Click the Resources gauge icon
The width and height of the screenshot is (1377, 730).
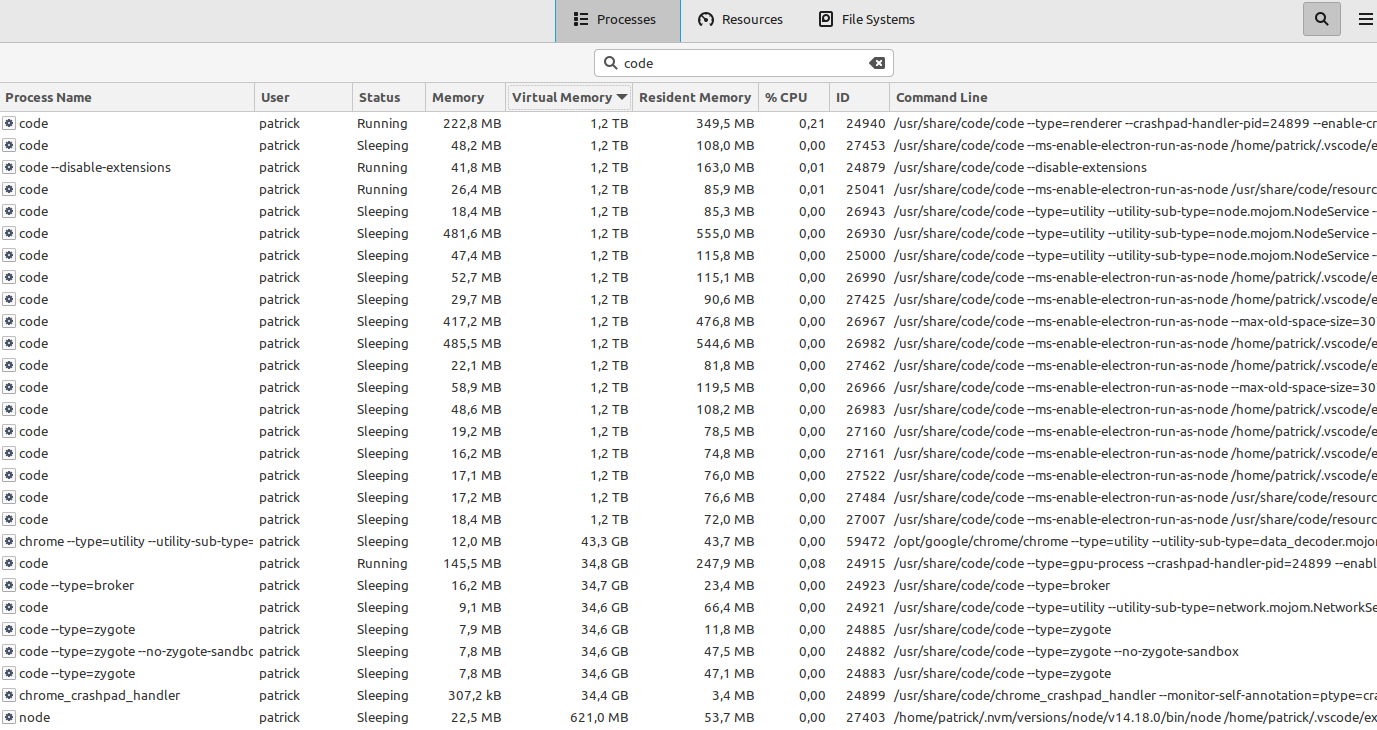(x=706, y=18)
